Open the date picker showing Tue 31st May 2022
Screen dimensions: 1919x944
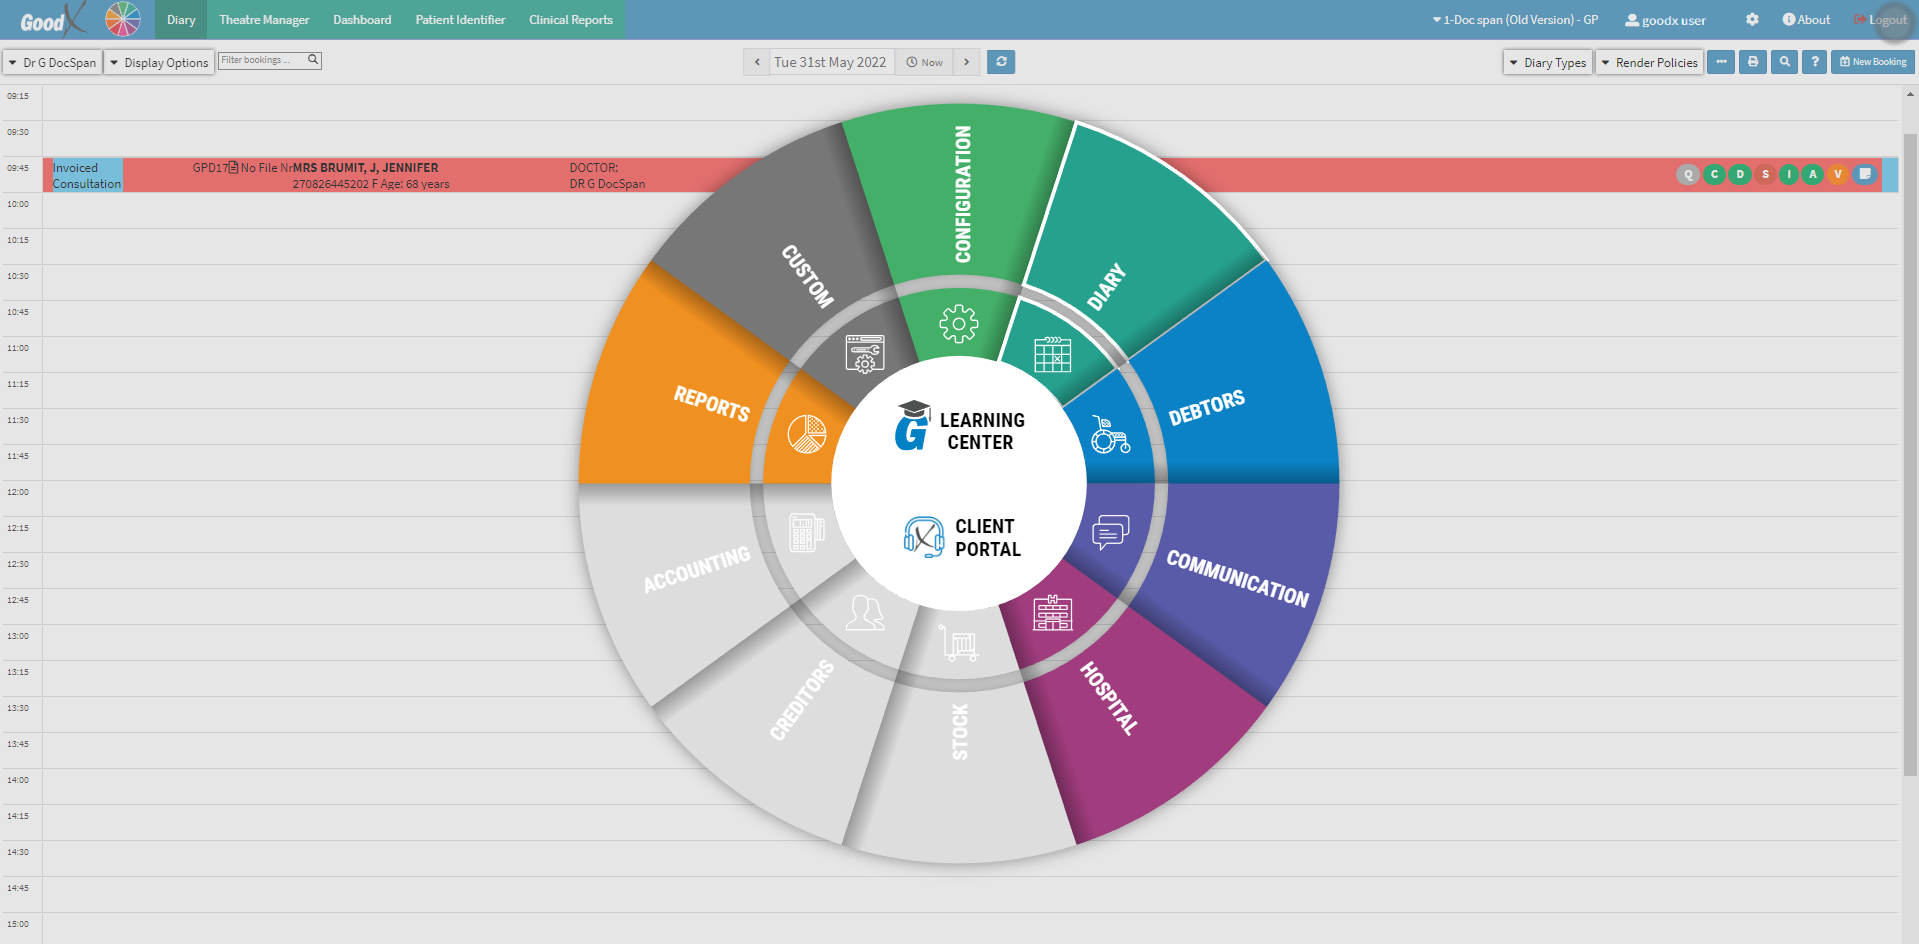tap(830, 62)
